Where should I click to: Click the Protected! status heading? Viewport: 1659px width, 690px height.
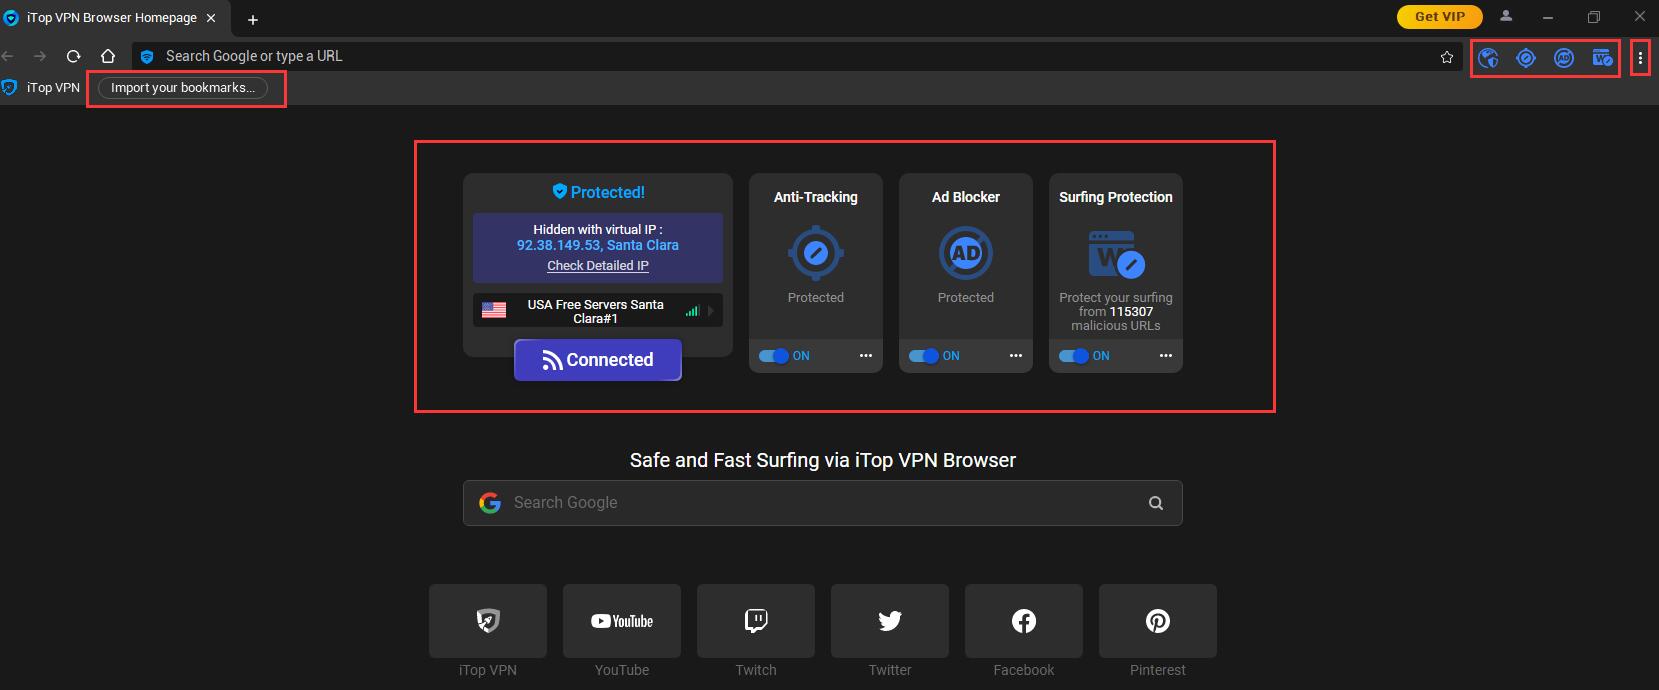(x=599, y=192)
